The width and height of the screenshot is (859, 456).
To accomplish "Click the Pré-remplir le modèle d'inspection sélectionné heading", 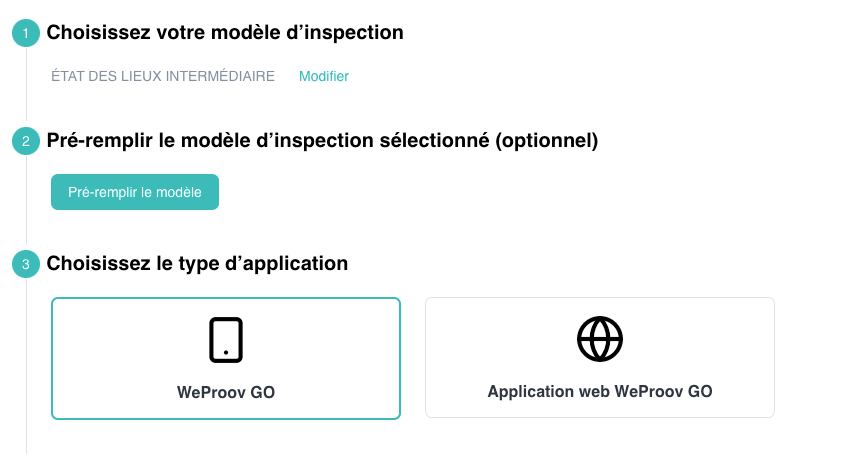I will (x=322, y=140).
